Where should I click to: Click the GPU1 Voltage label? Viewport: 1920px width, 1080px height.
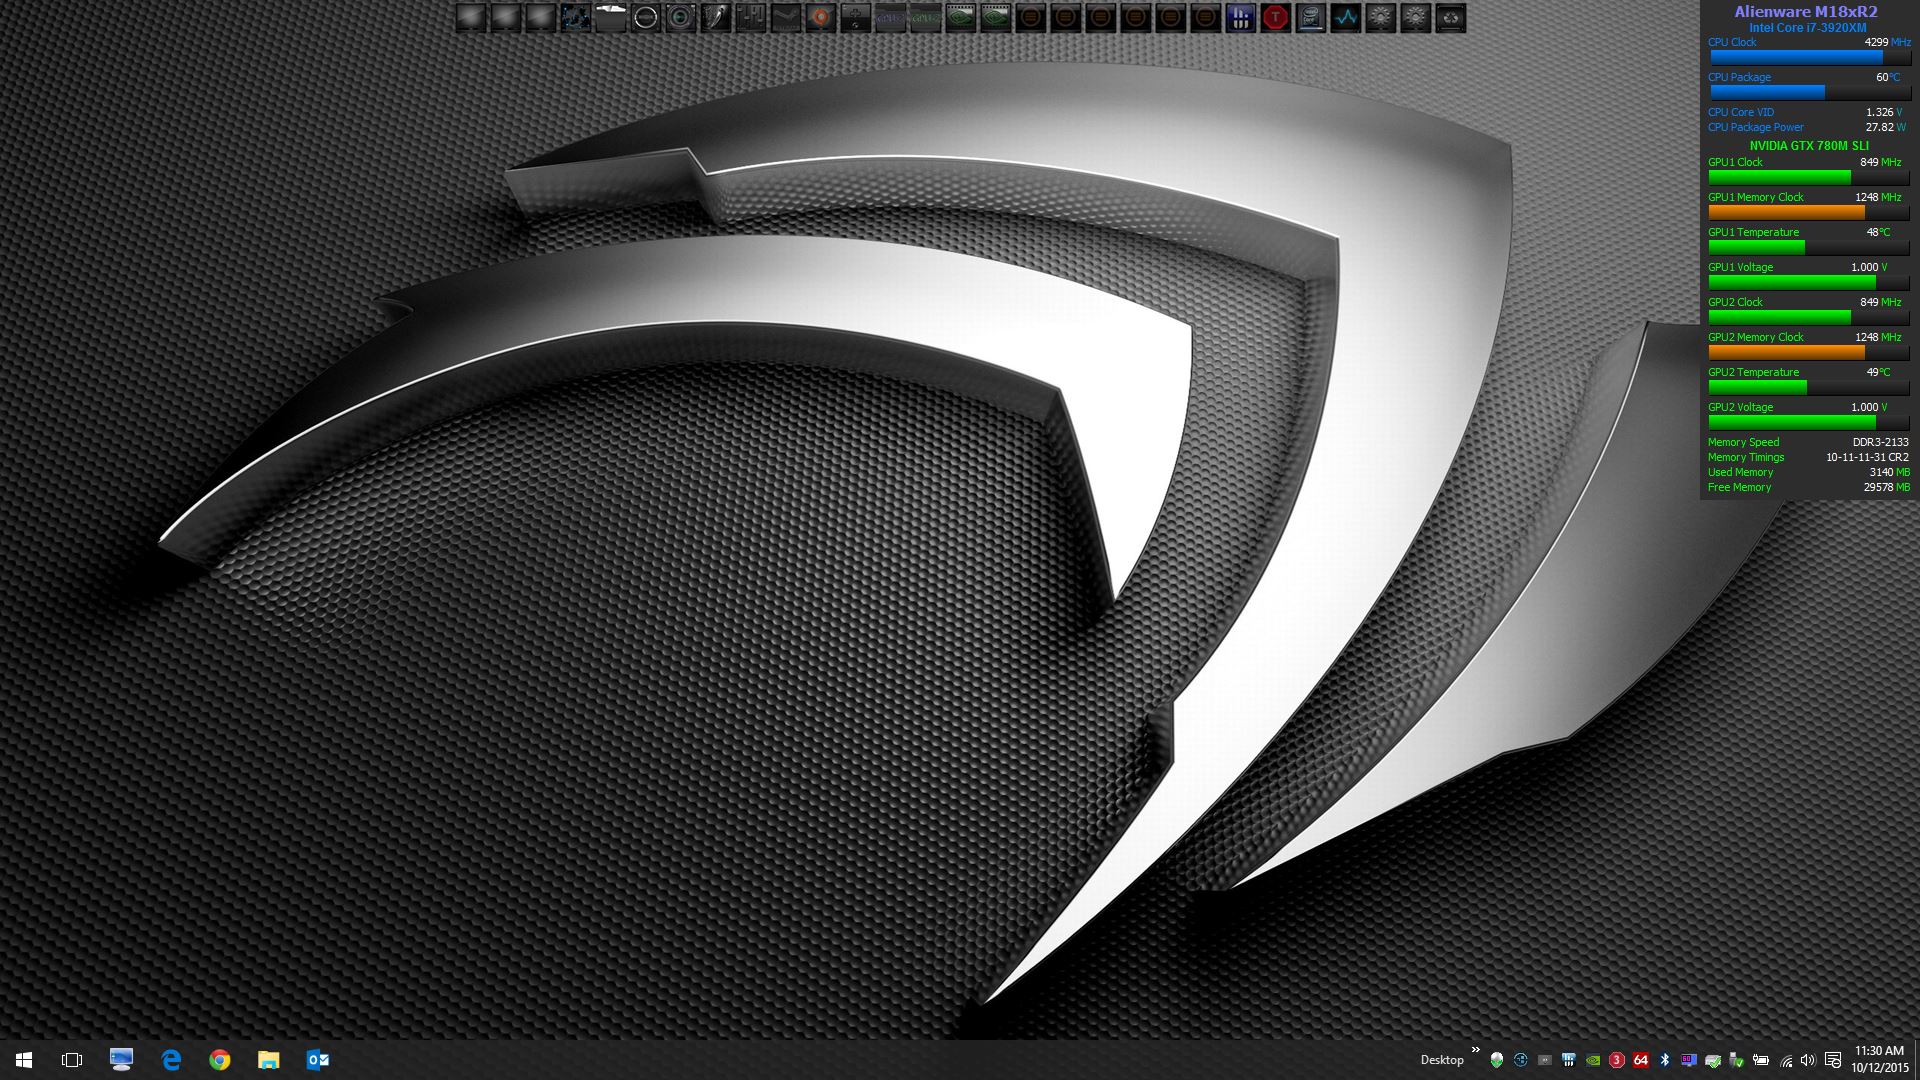(1740, 267)
